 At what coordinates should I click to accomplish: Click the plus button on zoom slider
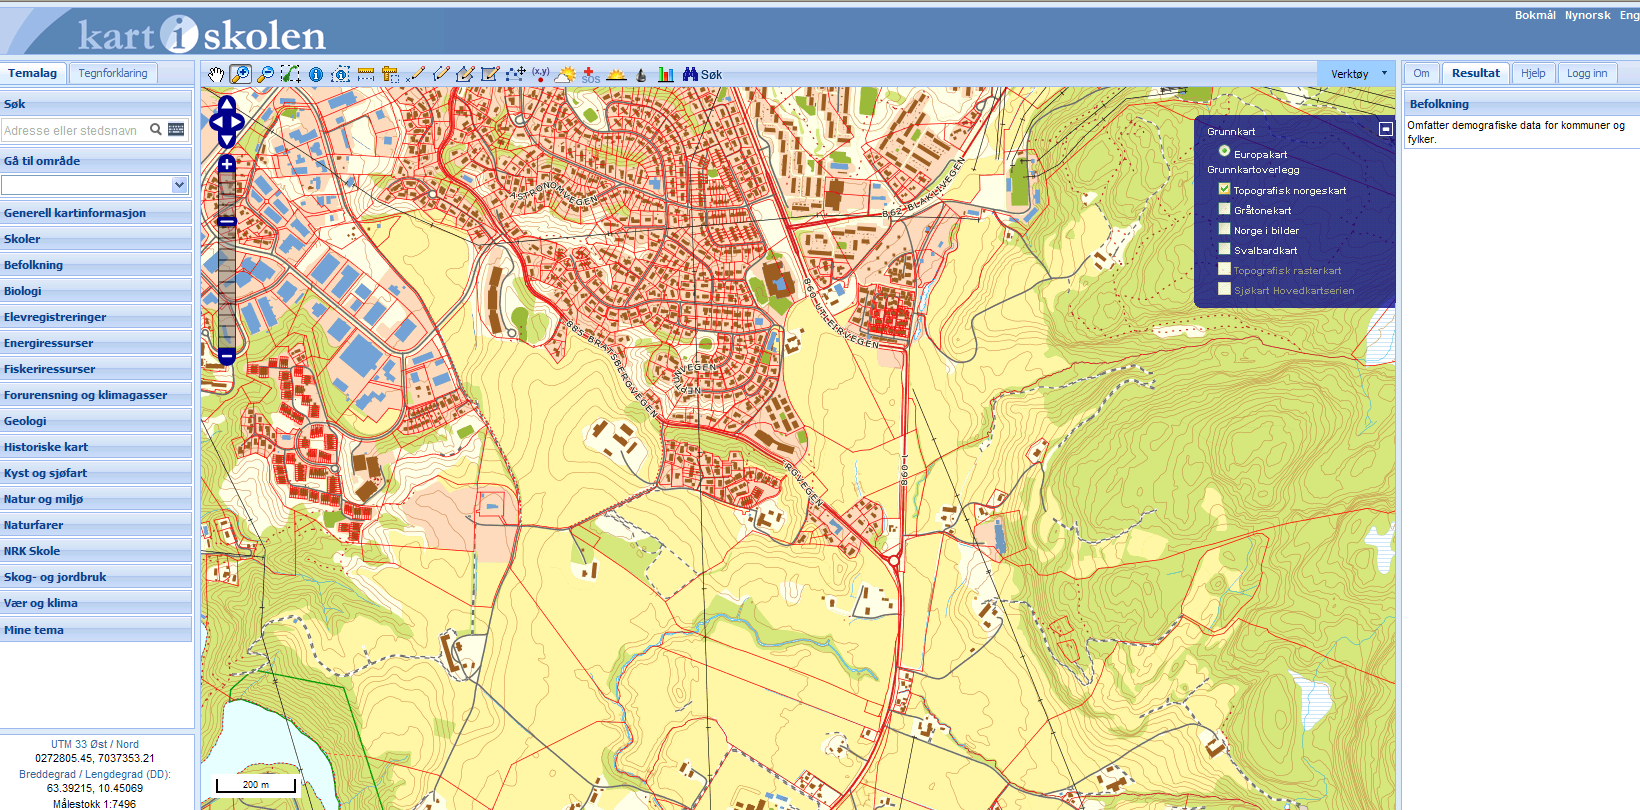227,164
